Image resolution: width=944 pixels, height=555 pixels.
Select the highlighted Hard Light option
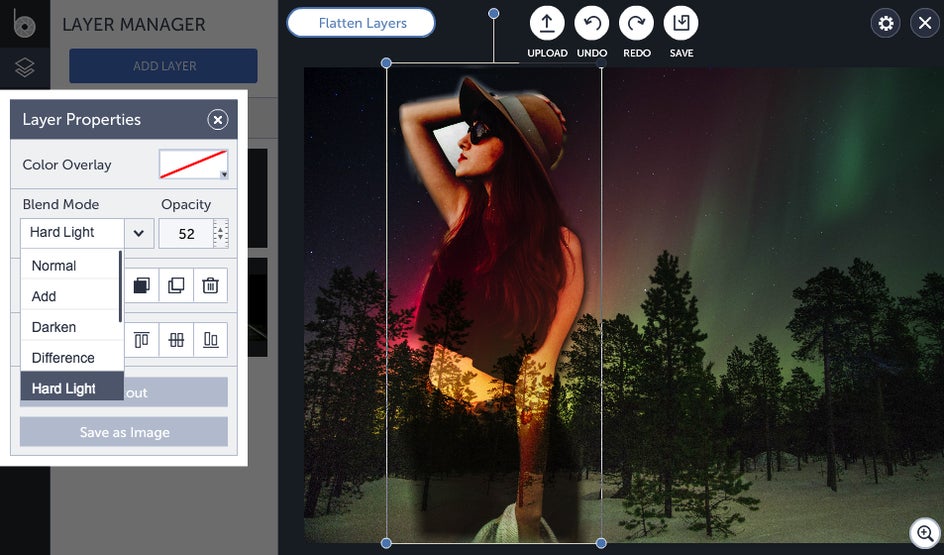[x=72, y=387]
